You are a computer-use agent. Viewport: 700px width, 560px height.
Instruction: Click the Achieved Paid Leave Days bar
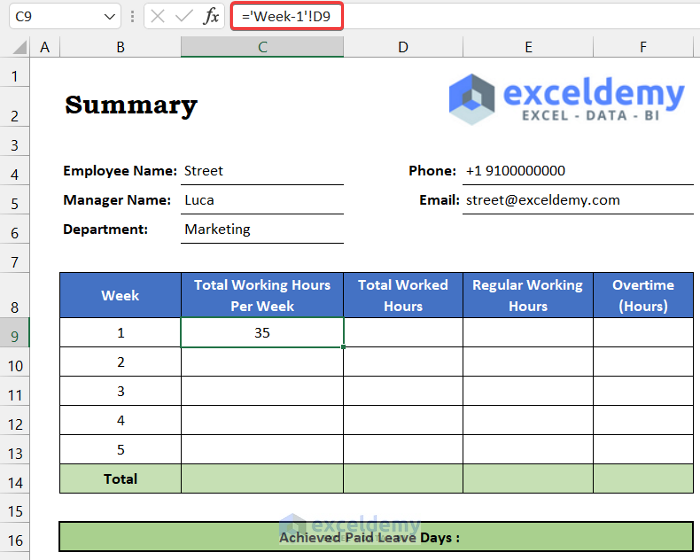tap(376, 537)
